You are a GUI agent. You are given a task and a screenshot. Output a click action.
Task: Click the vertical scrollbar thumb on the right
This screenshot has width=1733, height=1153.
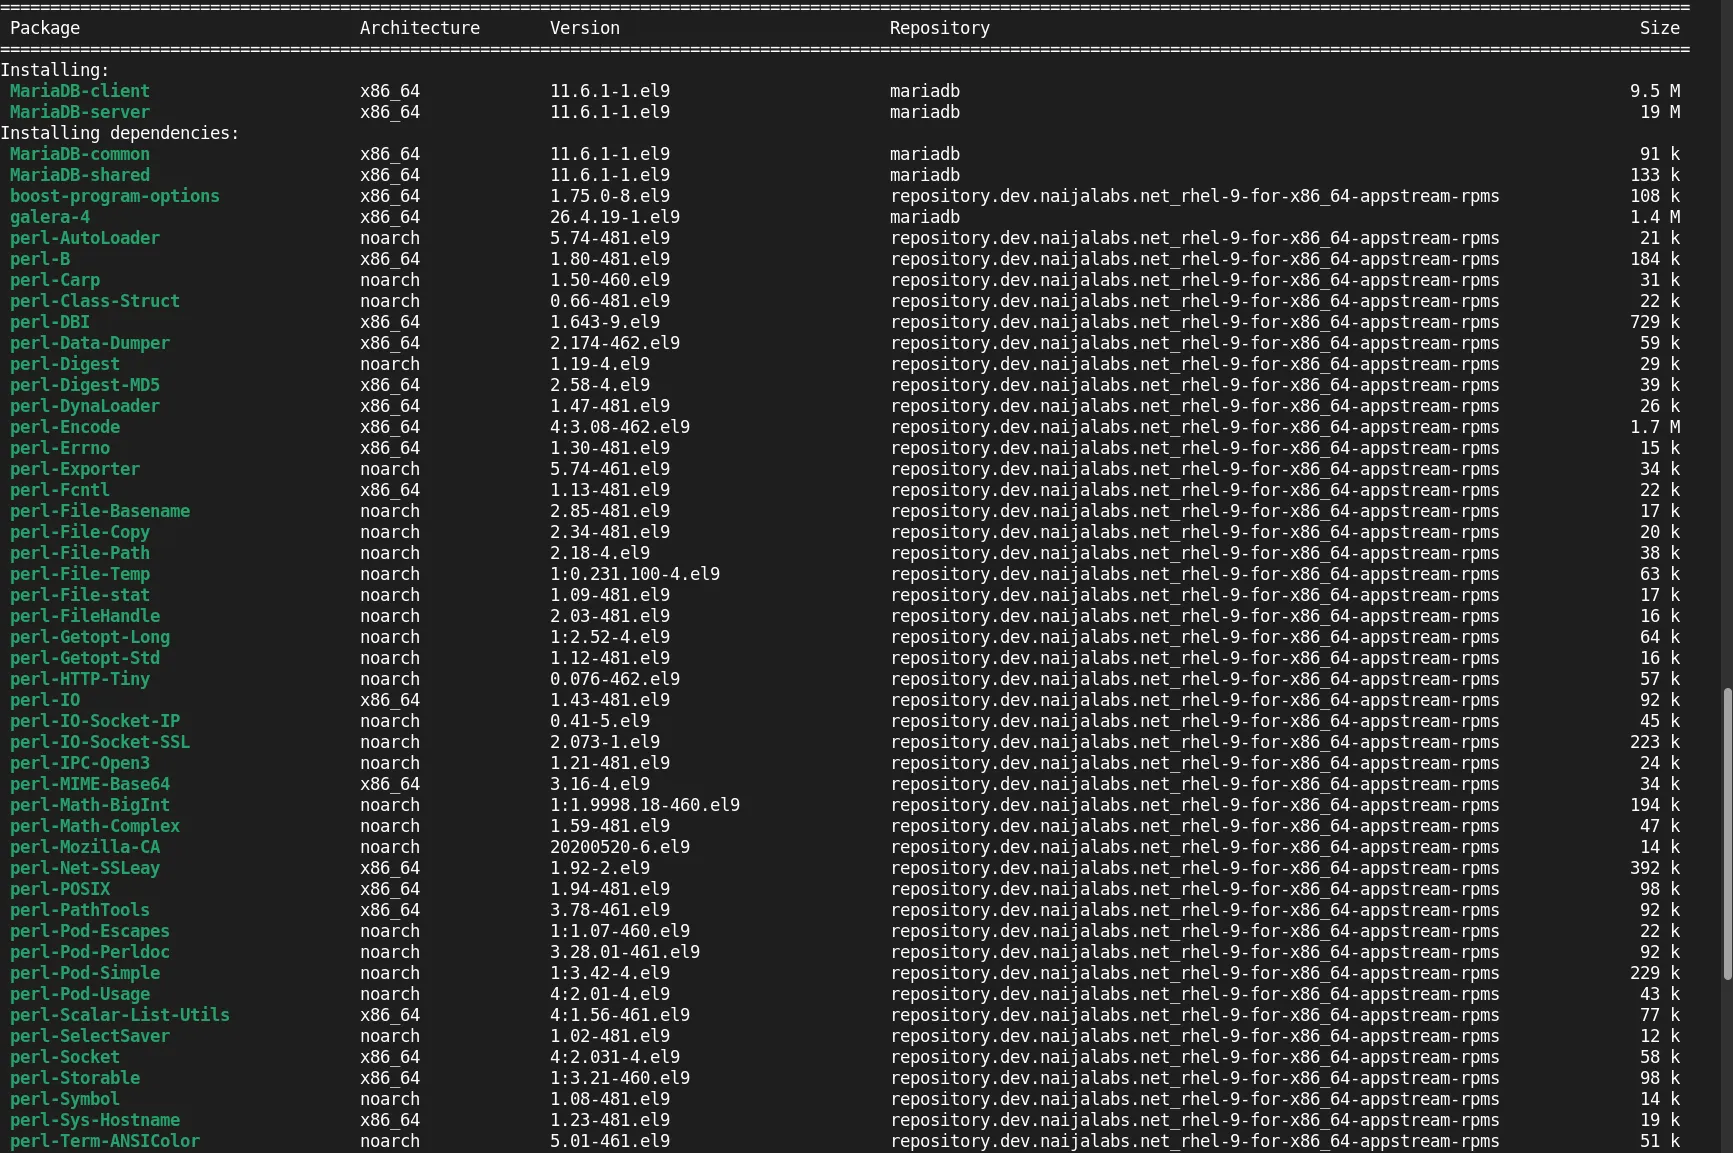(1727, 834)
